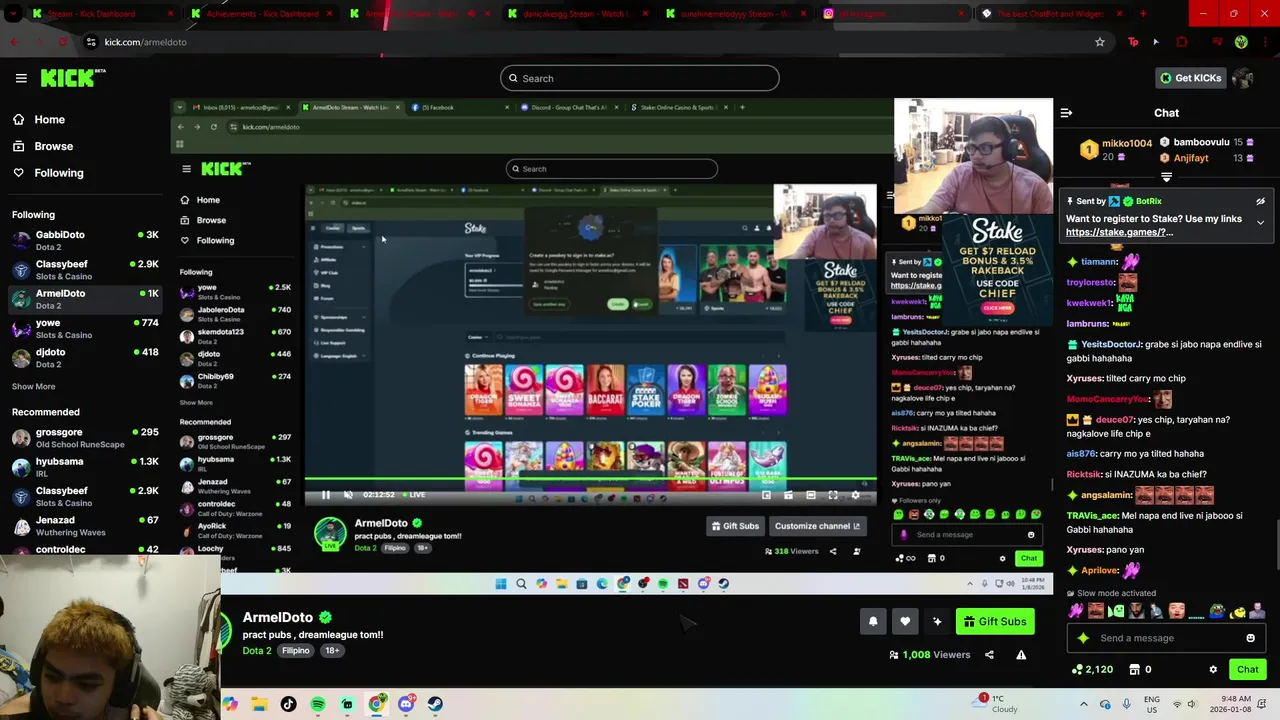The height and width of the screenshot is (720, 1280).
Task: Send the message with the green Chat button
Action: [x=1247, y=670]
